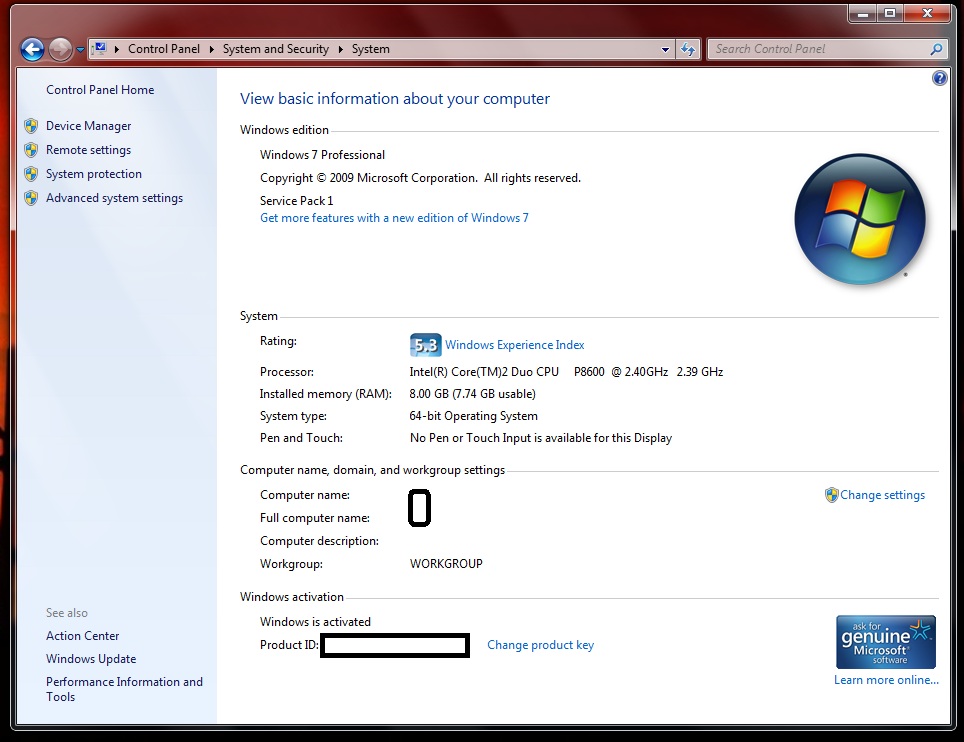The width and height of the screenshot is (964, 742).
Task: Click the shield icon beside System protection
Action: 31,174
